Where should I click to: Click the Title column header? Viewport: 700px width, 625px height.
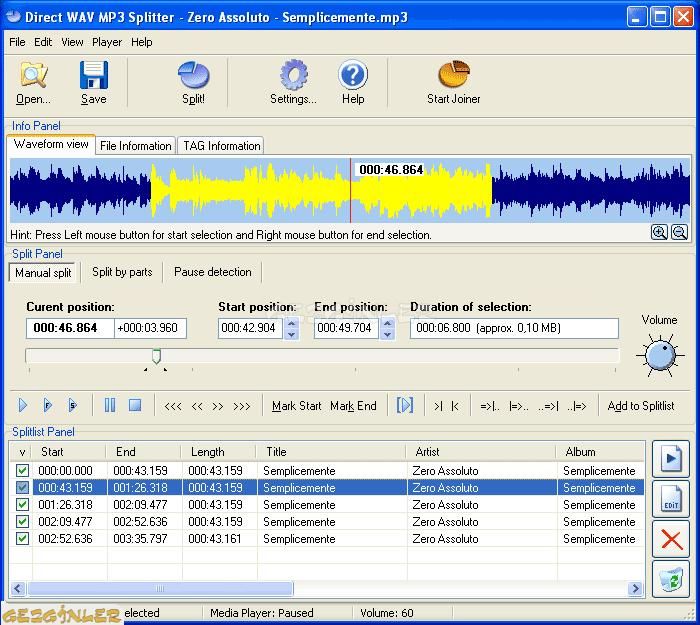tap(331, 452)
